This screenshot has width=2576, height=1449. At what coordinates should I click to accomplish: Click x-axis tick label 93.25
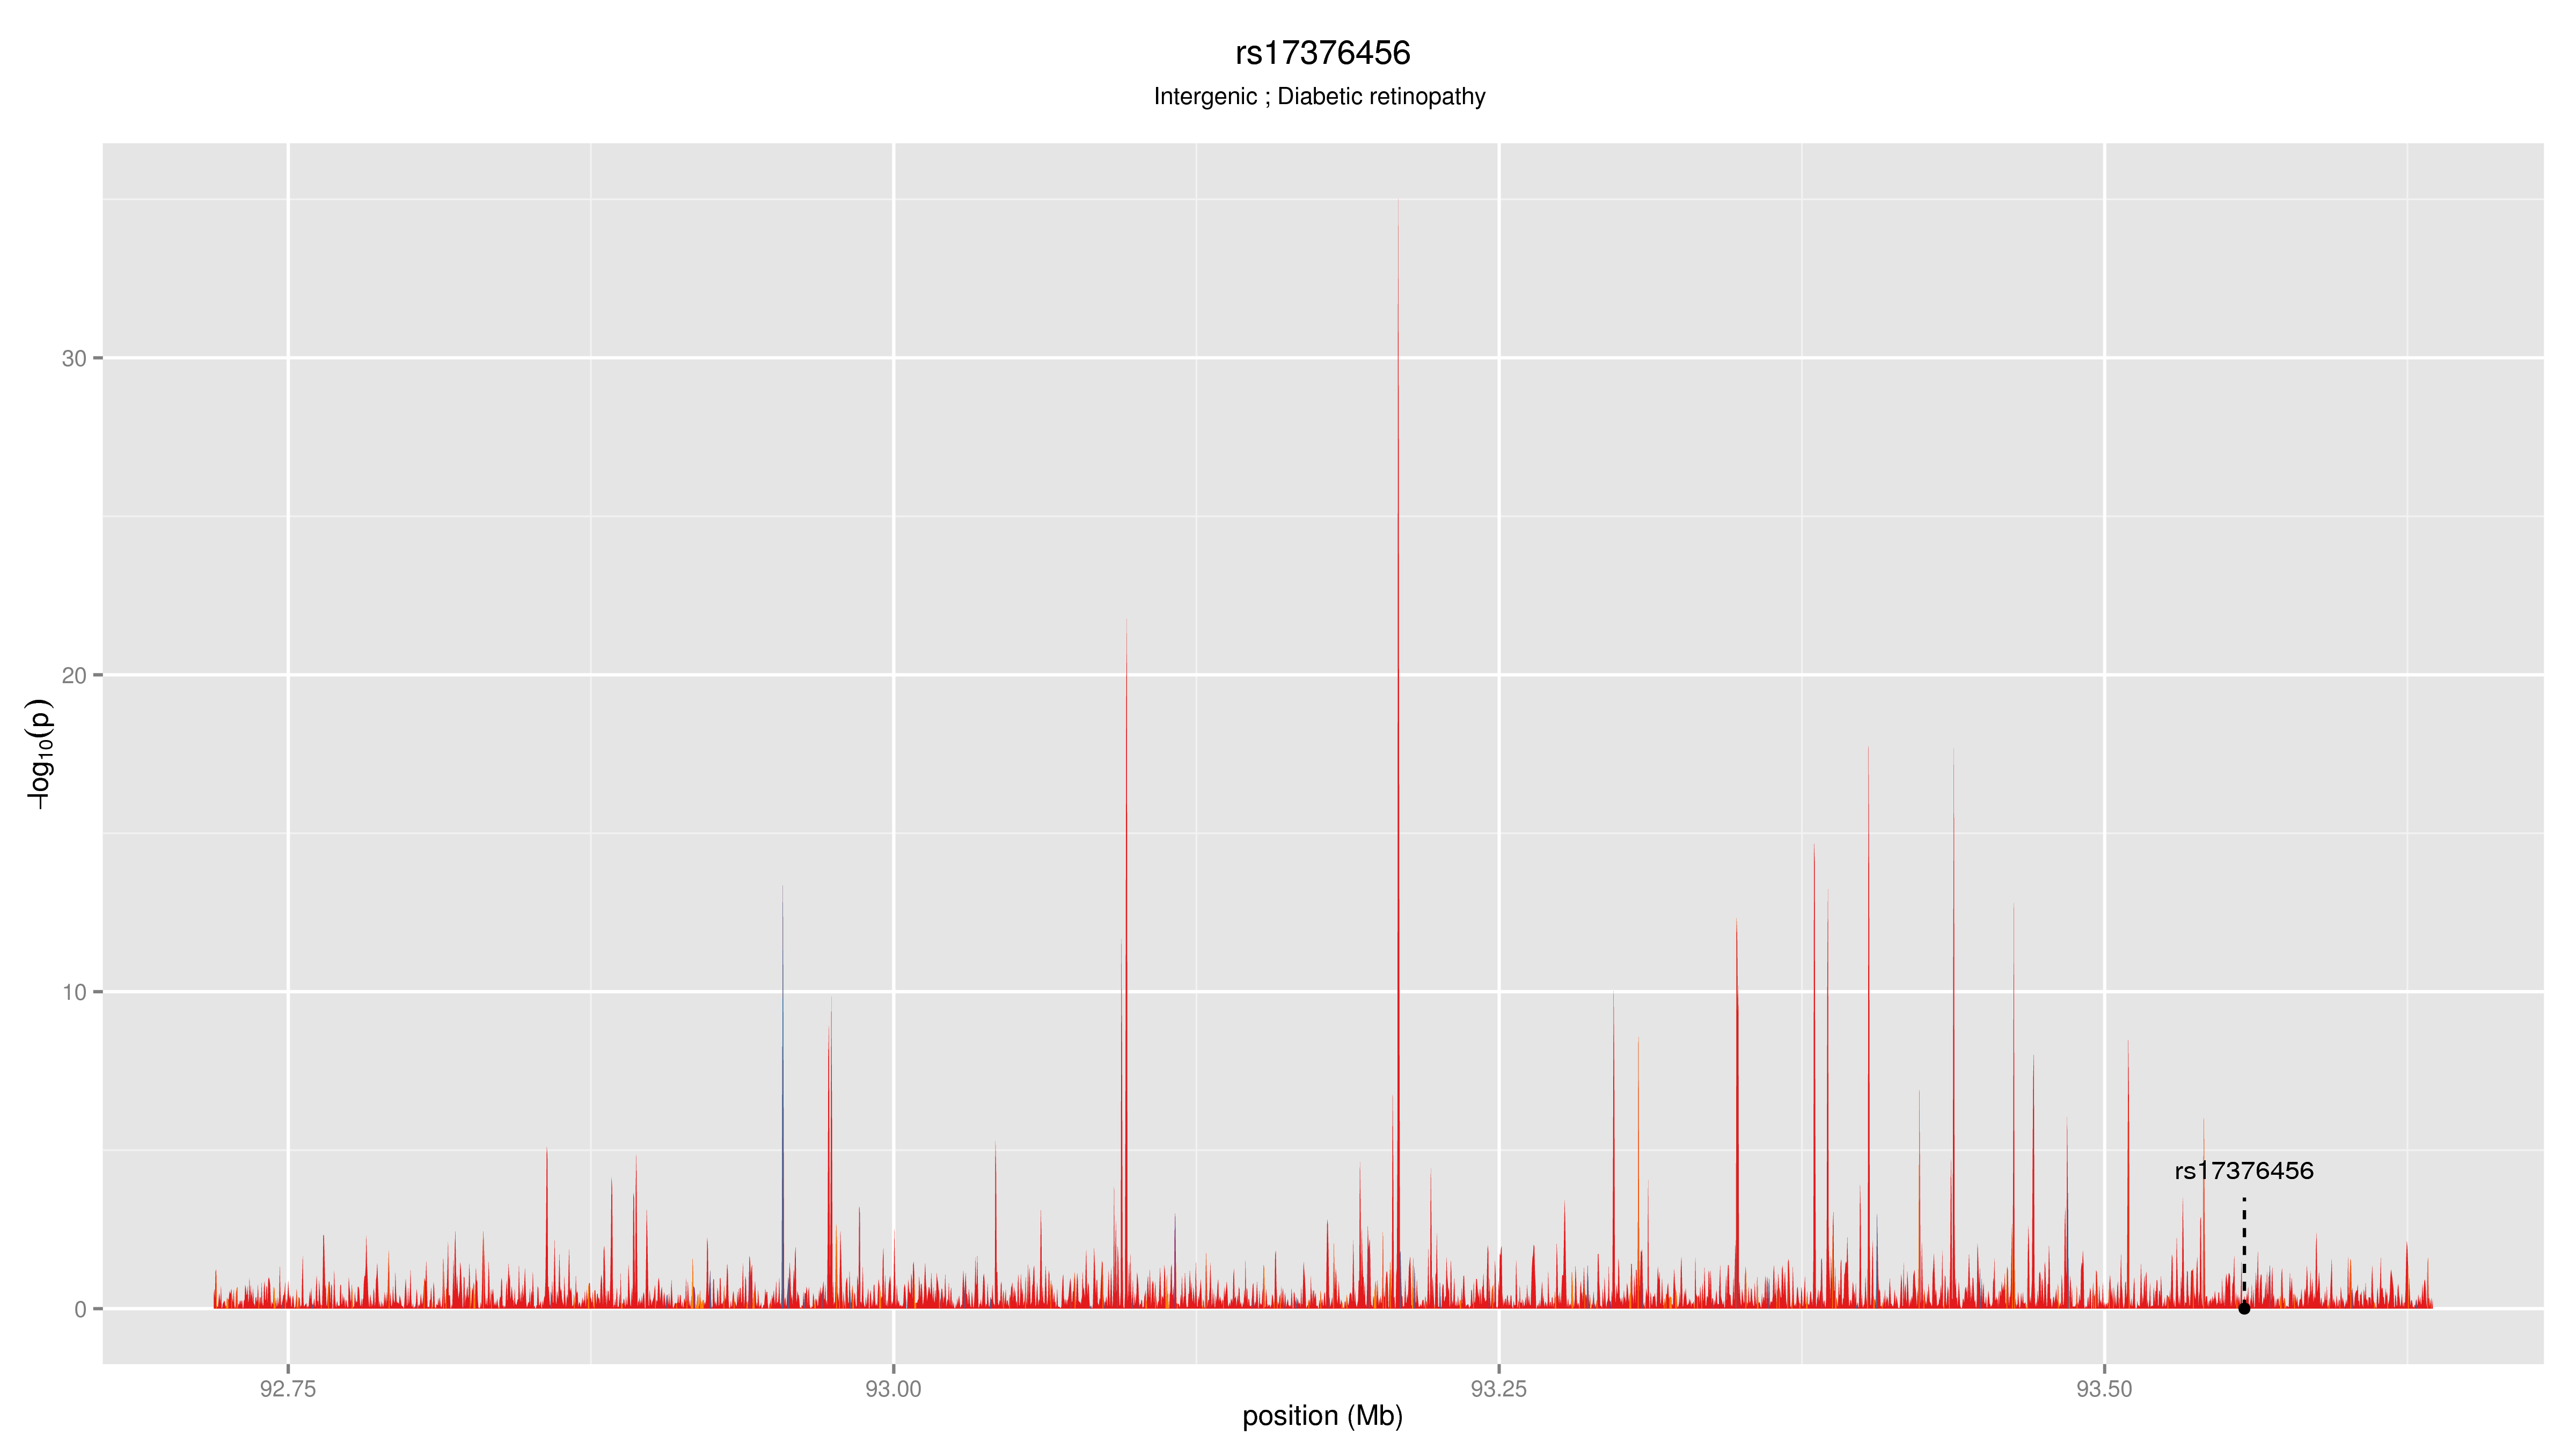coord(1499,1389)
